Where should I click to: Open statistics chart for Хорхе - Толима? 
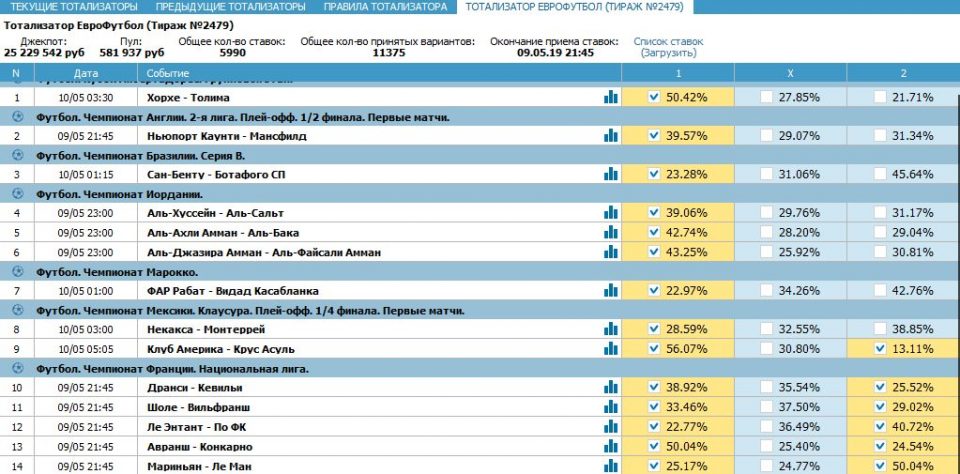click(x=610, y=97)
